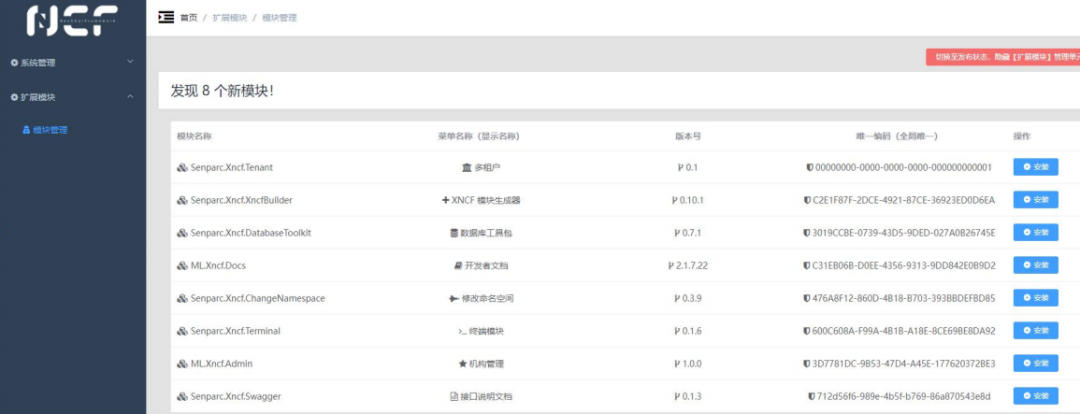The height and width of the screenshot is (414, 1080).
Task: Click the Senparc.Xncf.ChangeNamespace module name
Action: [x=258, y=298]
